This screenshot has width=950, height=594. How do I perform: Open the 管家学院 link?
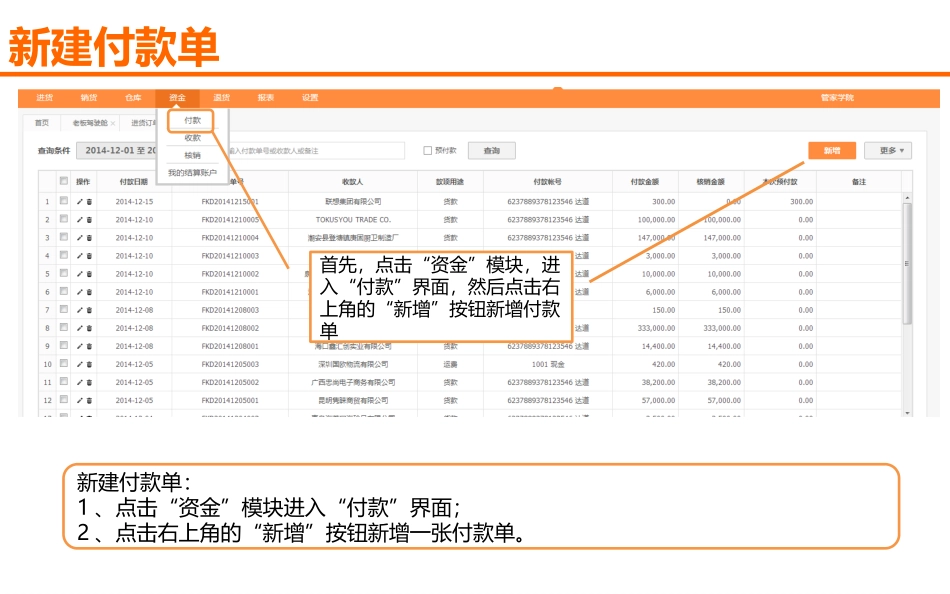click(837, 98)
